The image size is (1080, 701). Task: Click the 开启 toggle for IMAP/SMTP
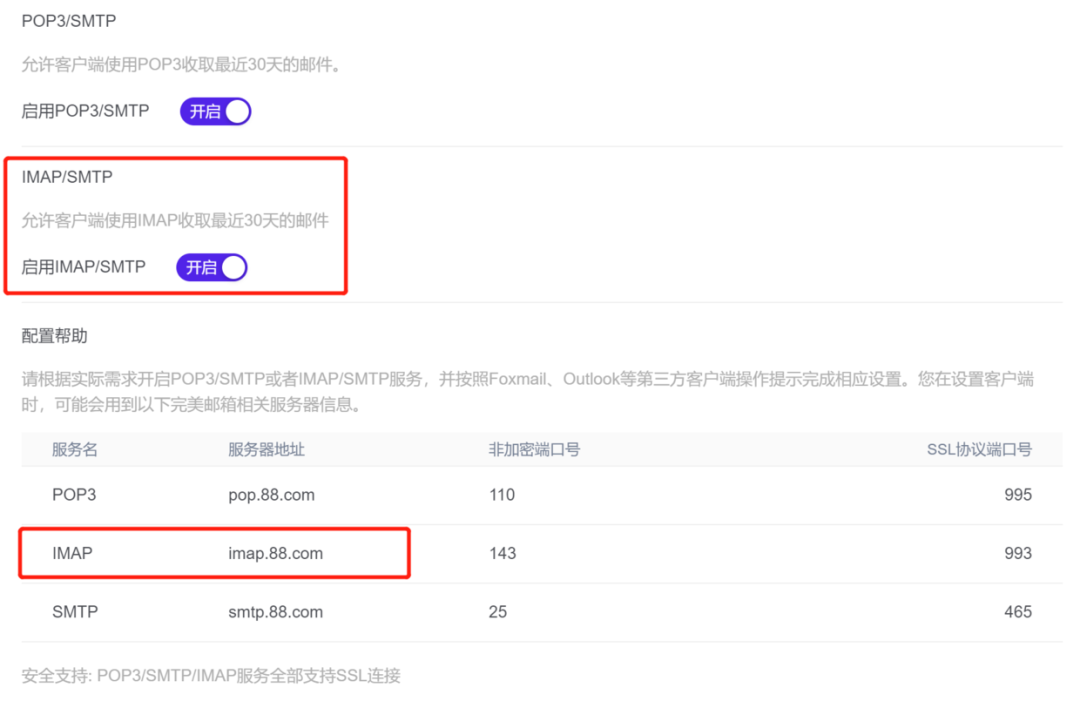click(211, 267)
